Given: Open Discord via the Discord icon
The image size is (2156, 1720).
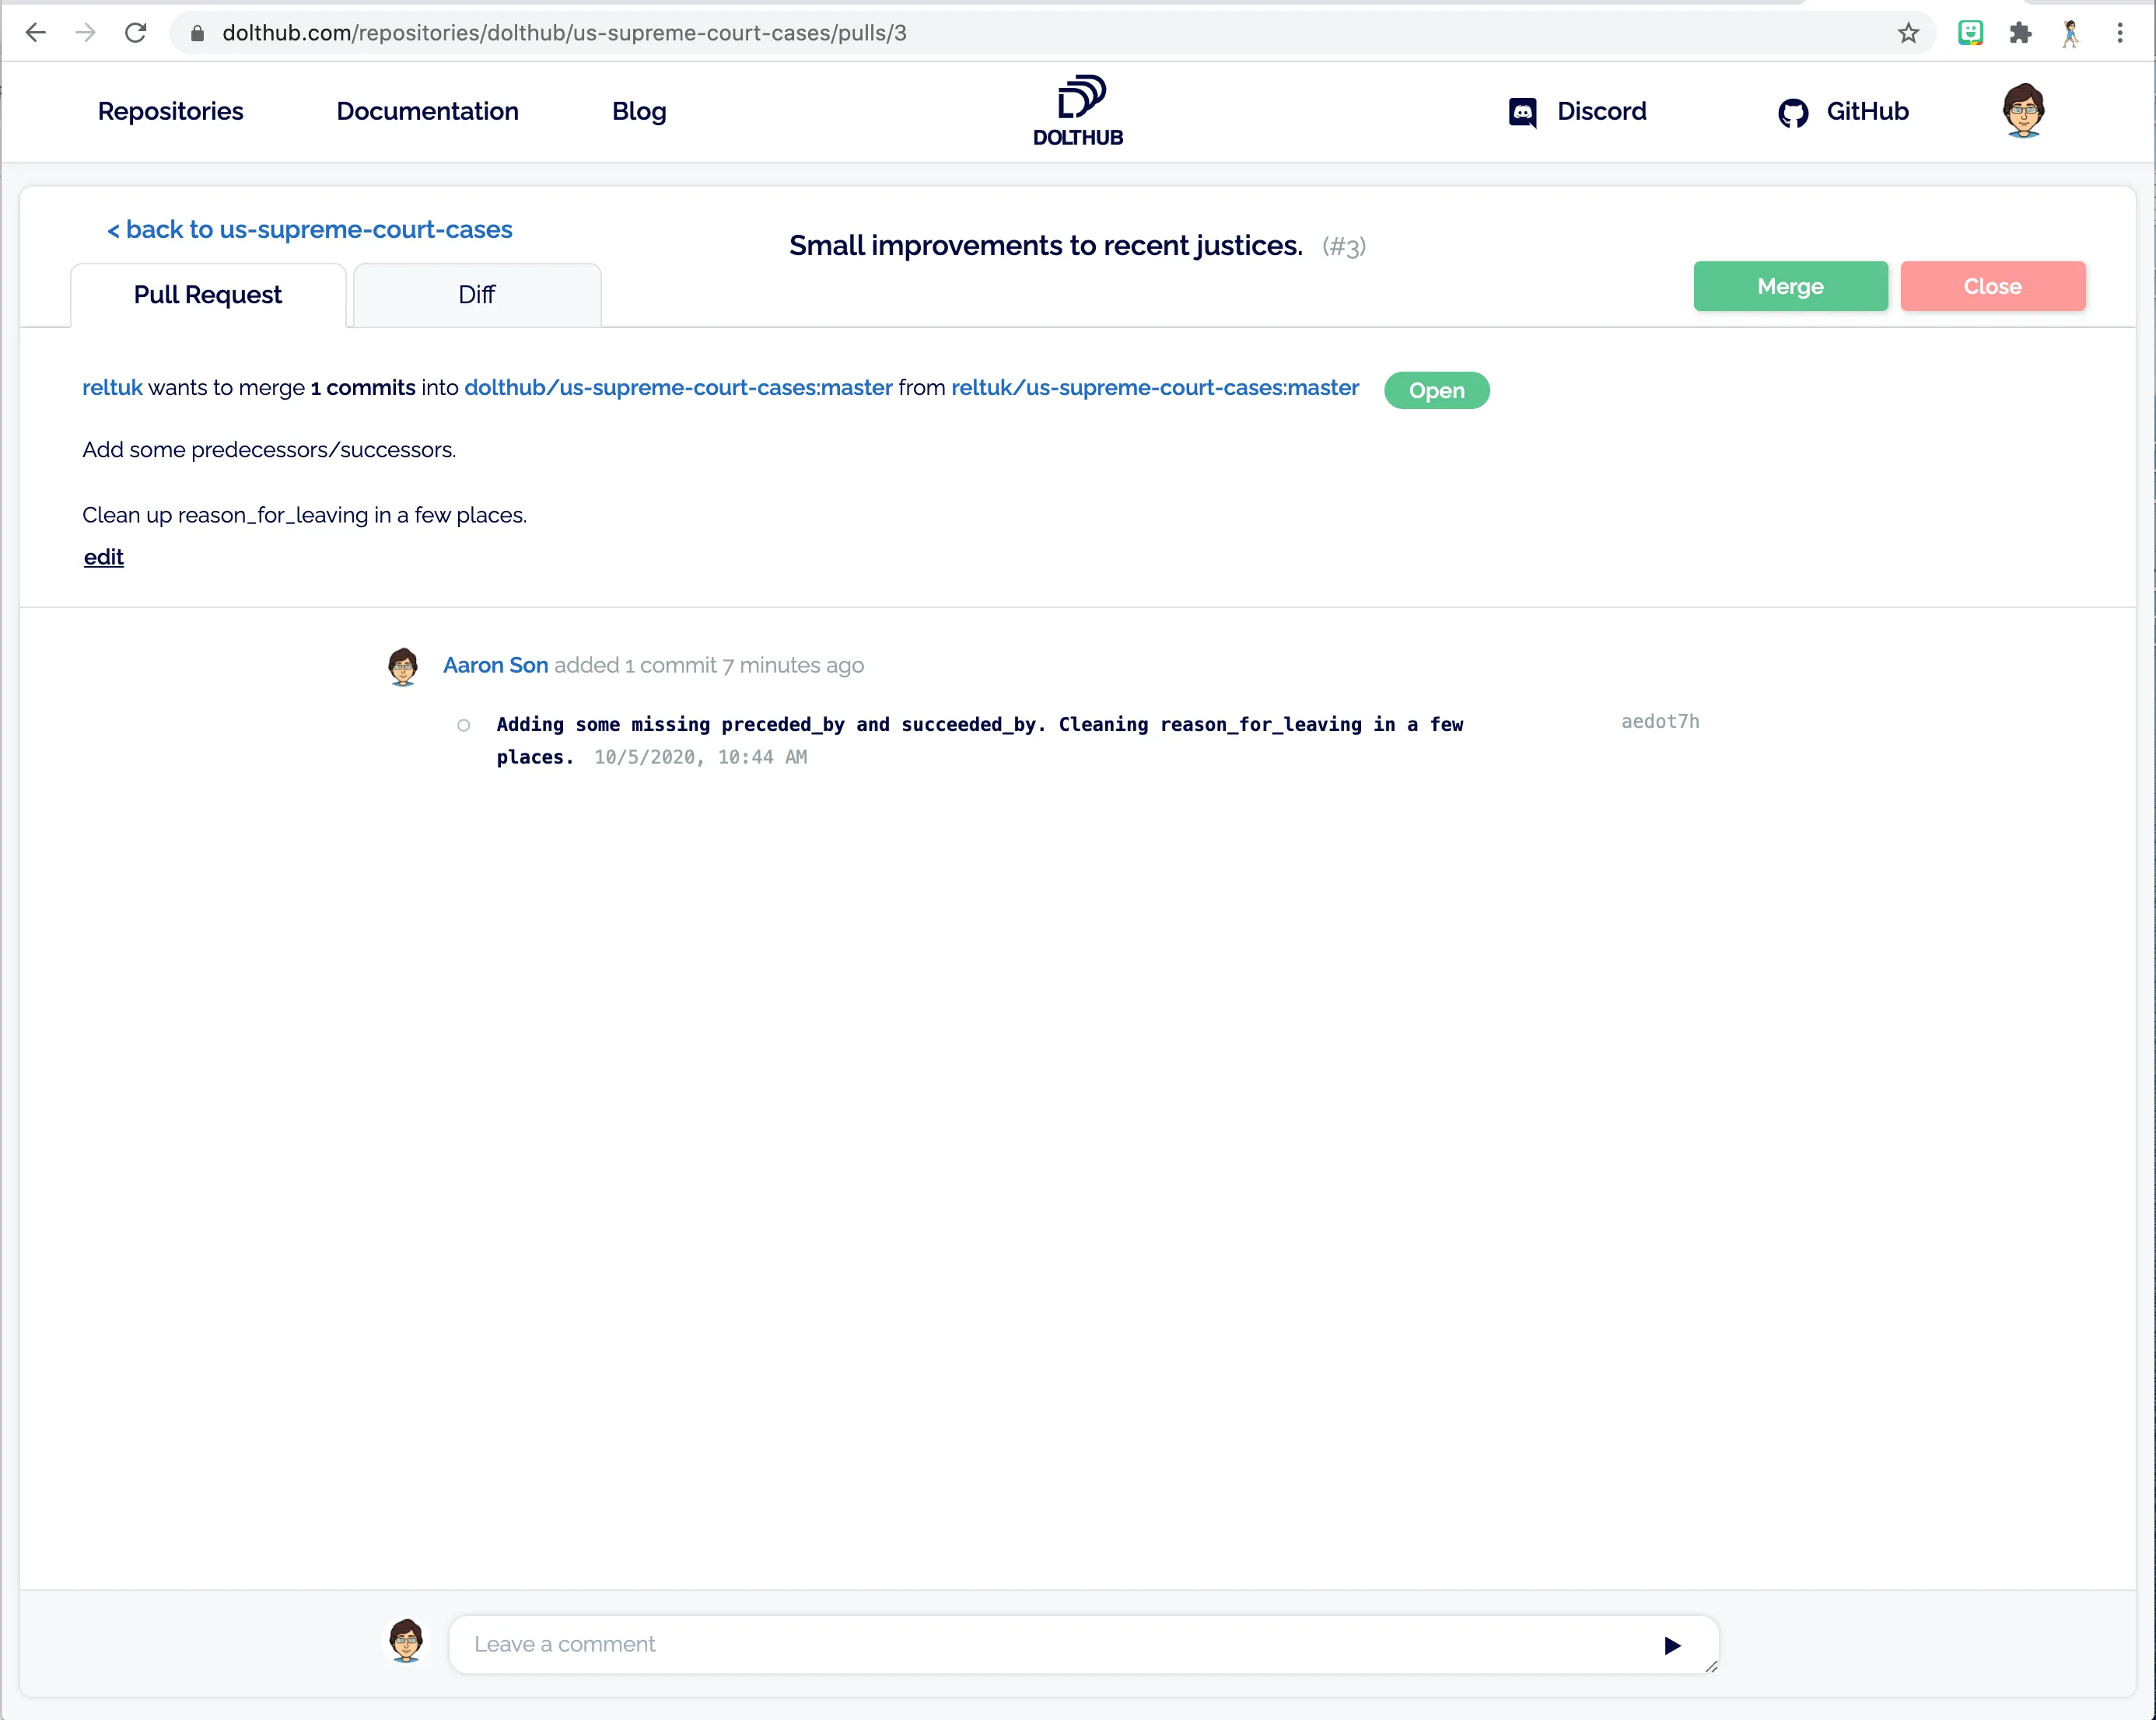Looking at the screenshot, I should (1521, 112).
